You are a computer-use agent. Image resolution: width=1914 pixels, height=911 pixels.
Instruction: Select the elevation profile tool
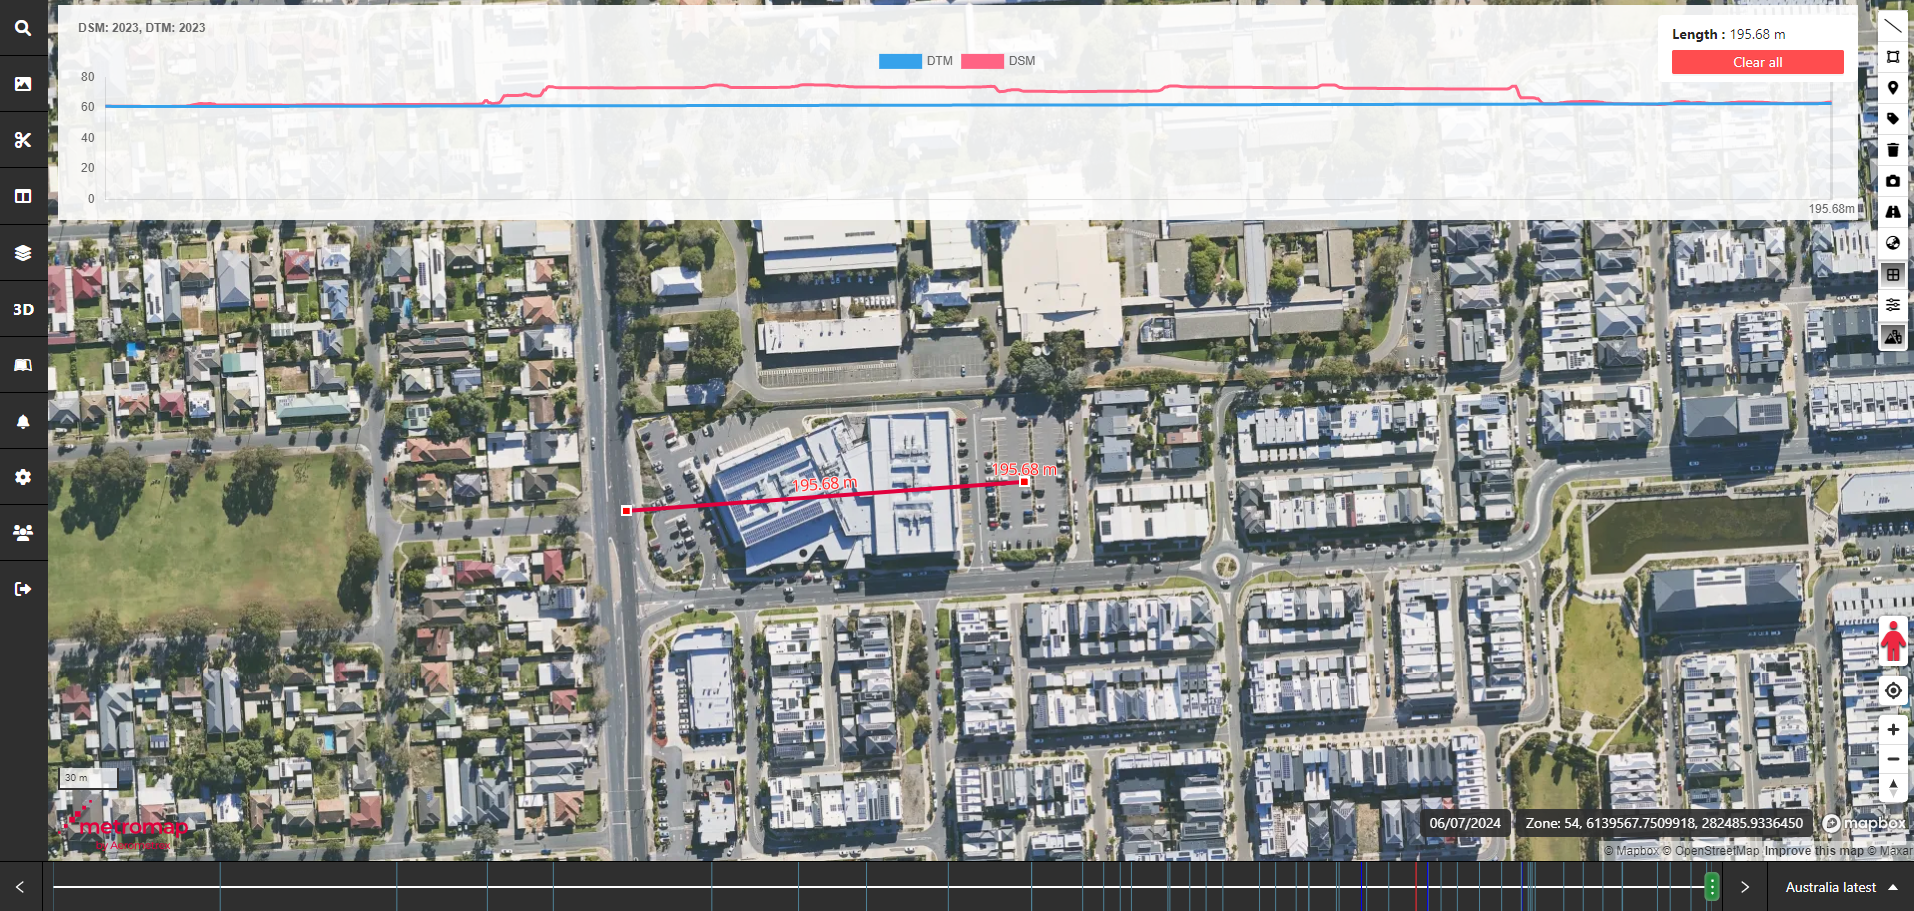(x=1892, y=336)
